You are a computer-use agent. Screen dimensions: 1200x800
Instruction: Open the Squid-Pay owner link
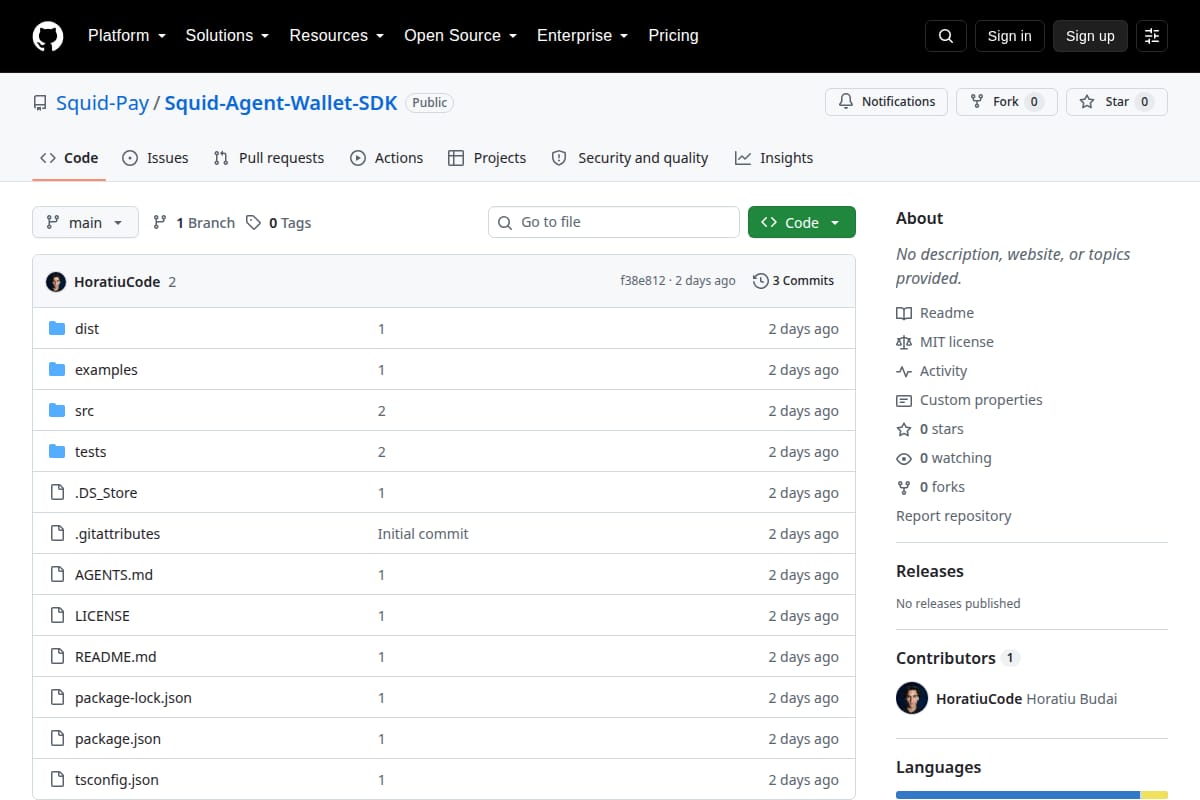(x=102, y=103)
